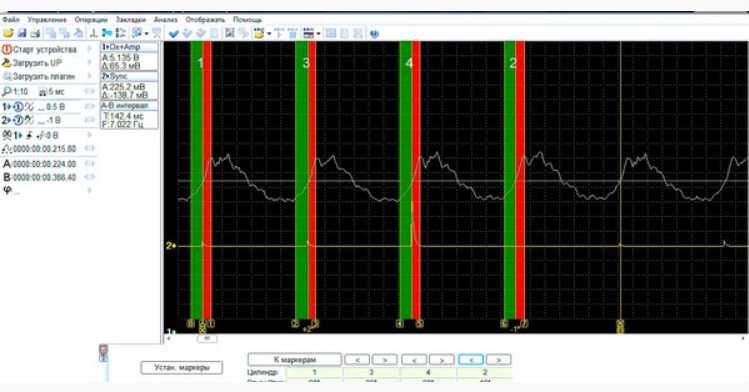This screenshot has height=392, width=749.
Task: Click the plugin icon beside Загрузить плагин
Action: [7, 76]
